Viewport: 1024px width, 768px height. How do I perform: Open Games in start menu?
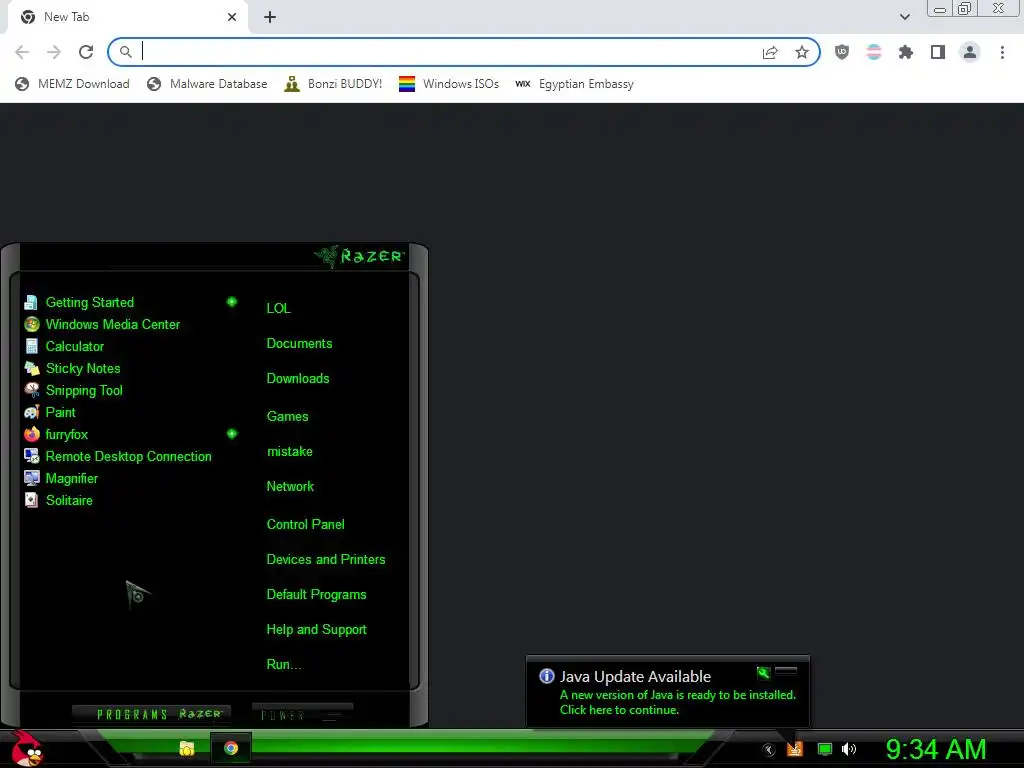tap(287, 417)
